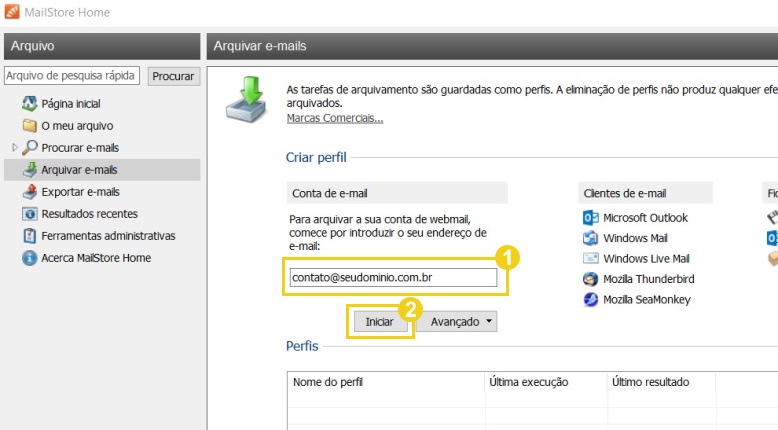Open Acerca MailStore Home

[x=96, y=258]
